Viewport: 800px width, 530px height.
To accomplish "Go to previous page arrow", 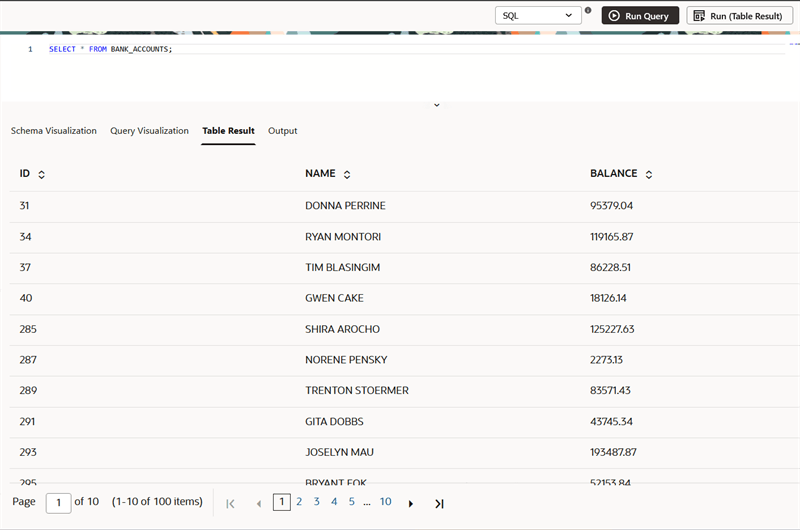I will pos(259,504).
